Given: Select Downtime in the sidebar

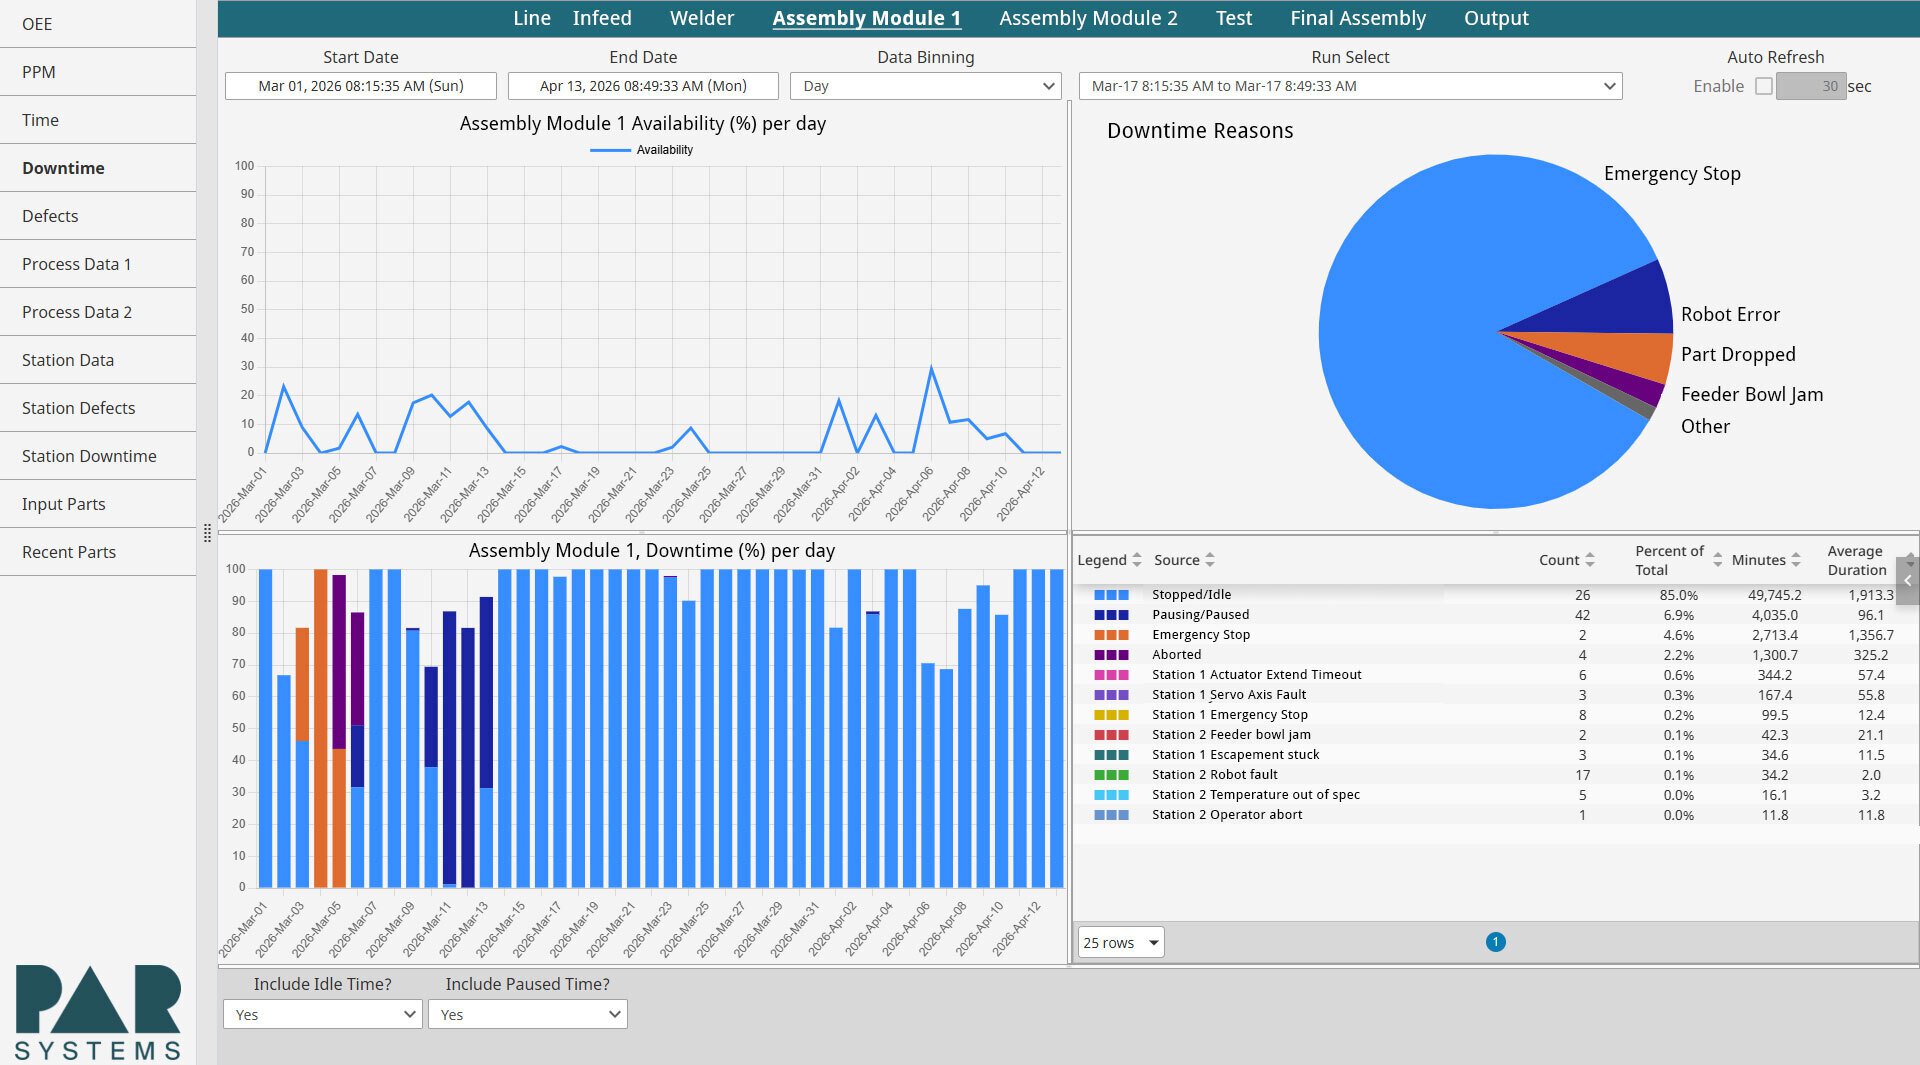Looking at the screenshot, I should [98, 168].
